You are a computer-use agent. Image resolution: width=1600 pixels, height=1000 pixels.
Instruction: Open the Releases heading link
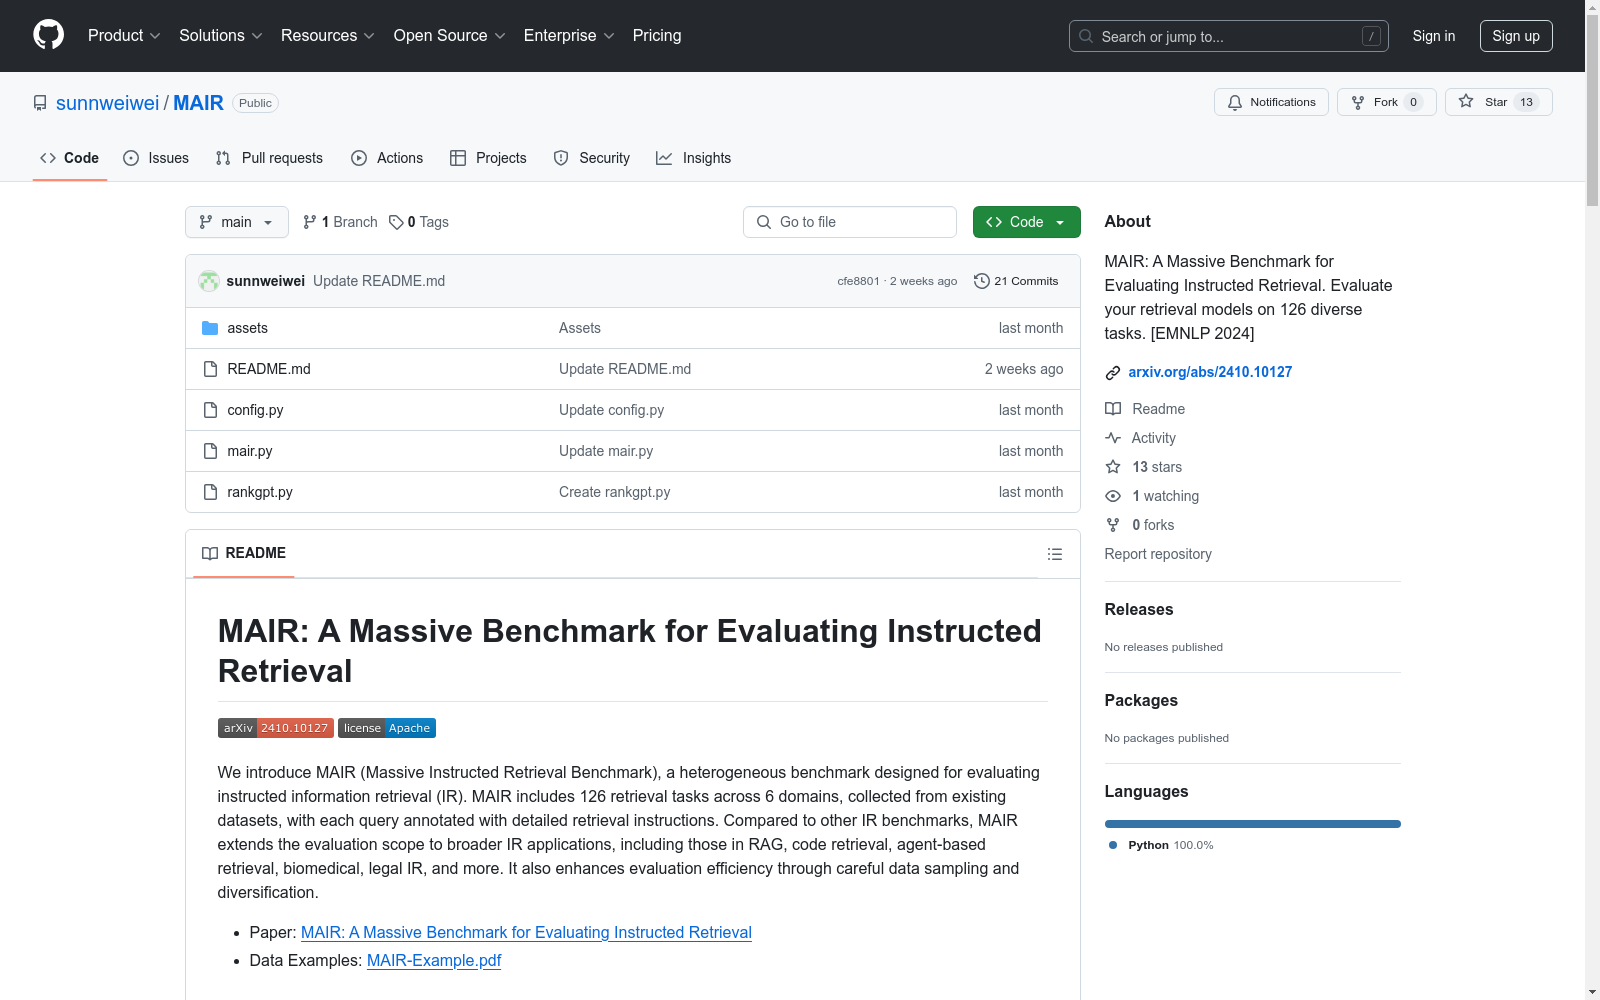tap(1139, 609)
